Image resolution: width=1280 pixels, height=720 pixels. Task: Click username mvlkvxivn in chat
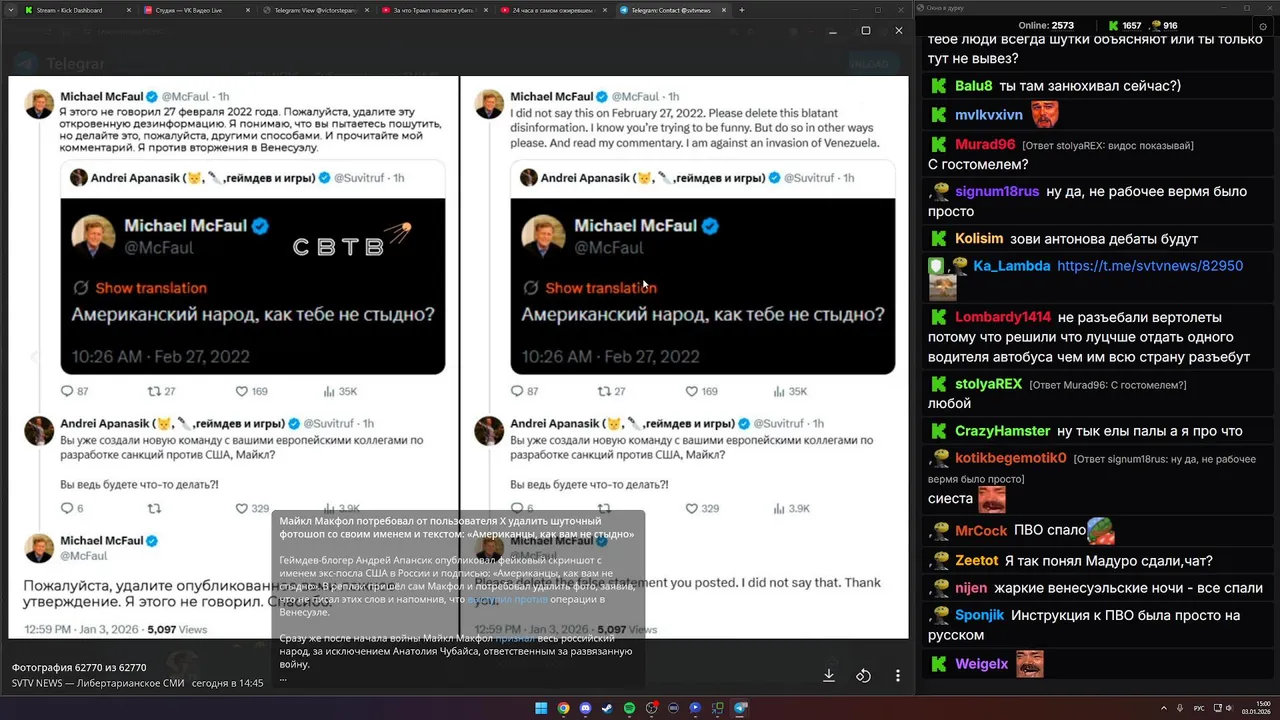point(989,115)
